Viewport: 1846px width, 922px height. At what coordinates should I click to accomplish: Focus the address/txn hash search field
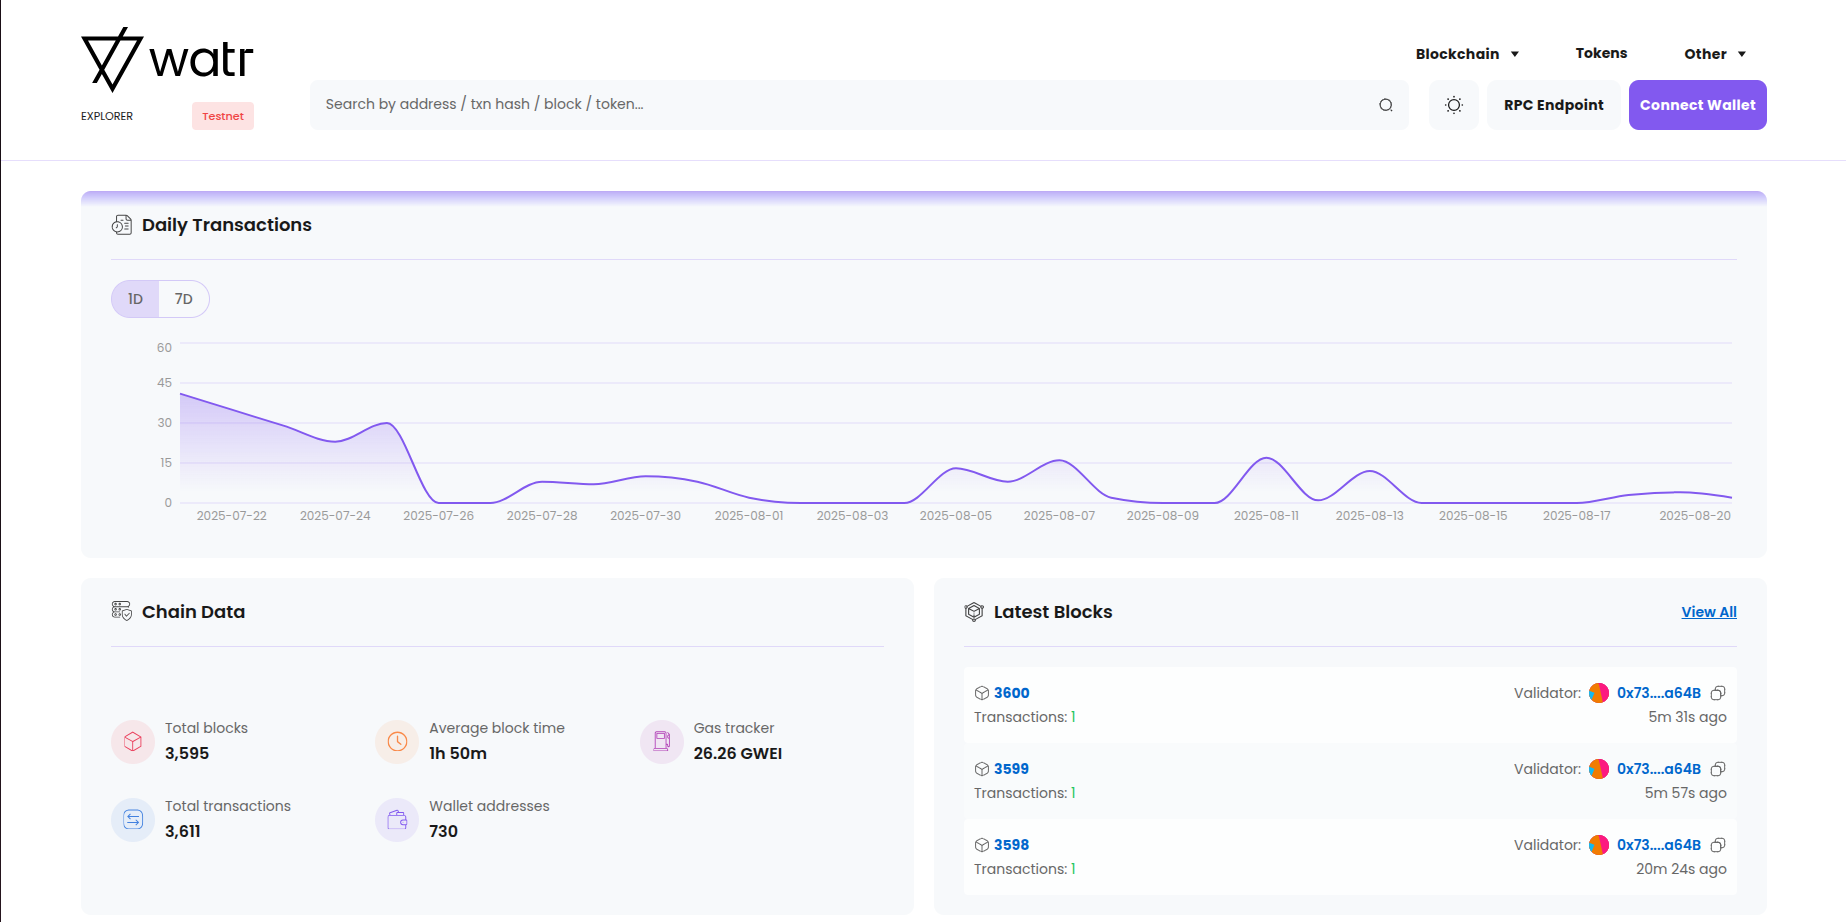click(840, 105)
